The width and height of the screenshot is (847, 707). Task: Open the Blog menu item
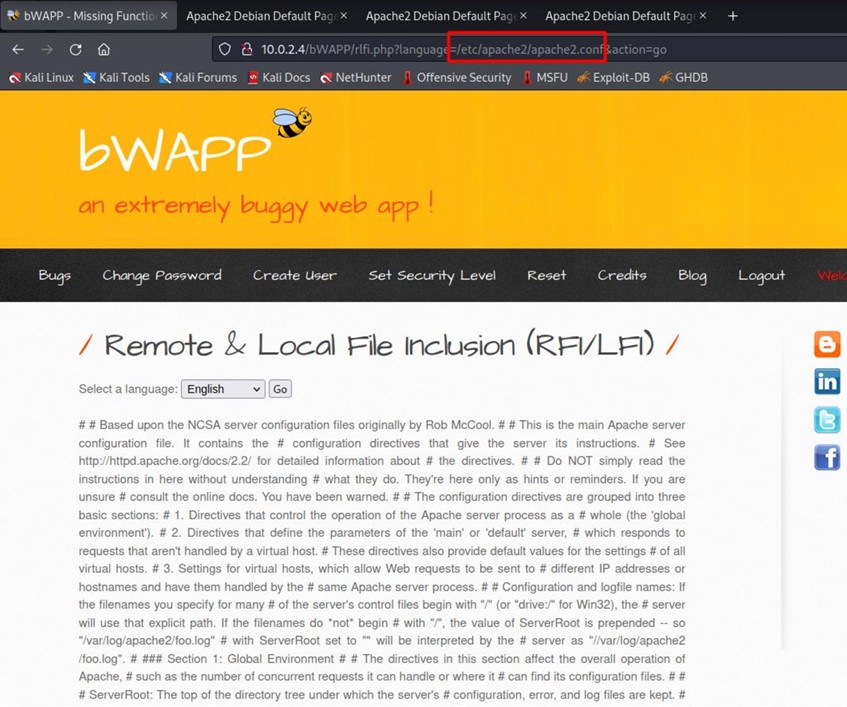692,275
